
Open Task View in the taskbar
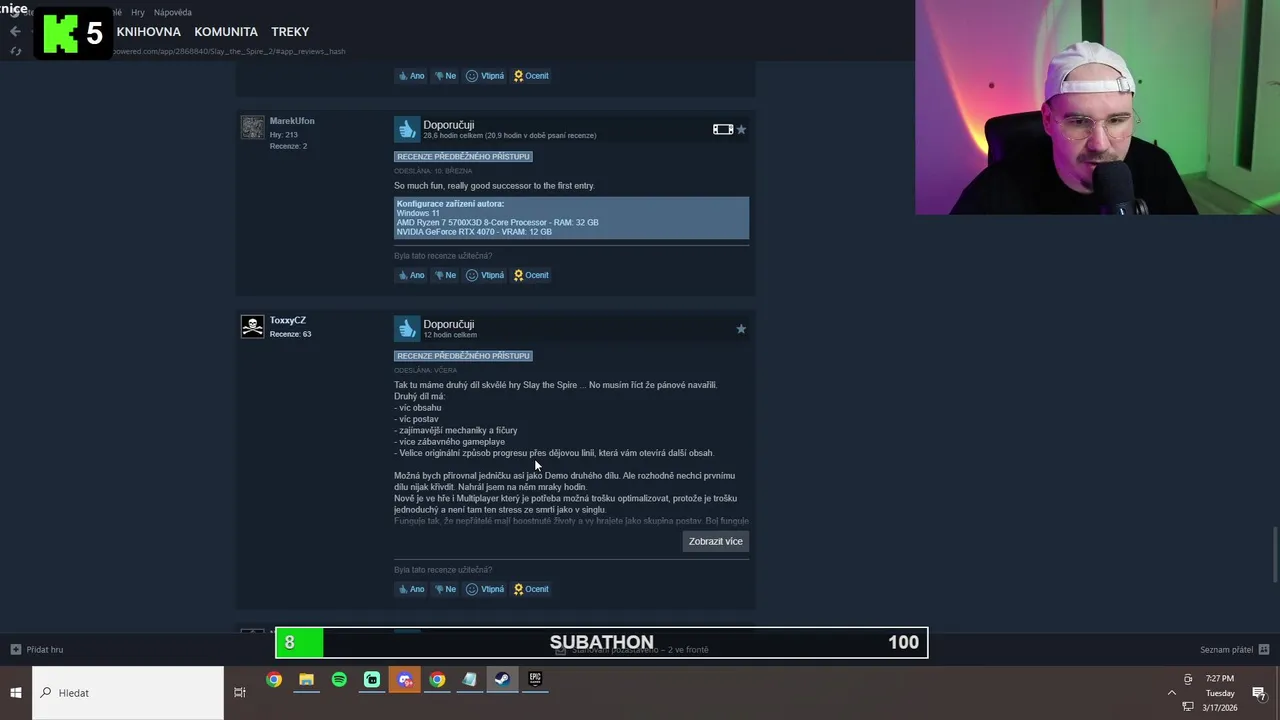pyautogui.click(x=240, y=692)
